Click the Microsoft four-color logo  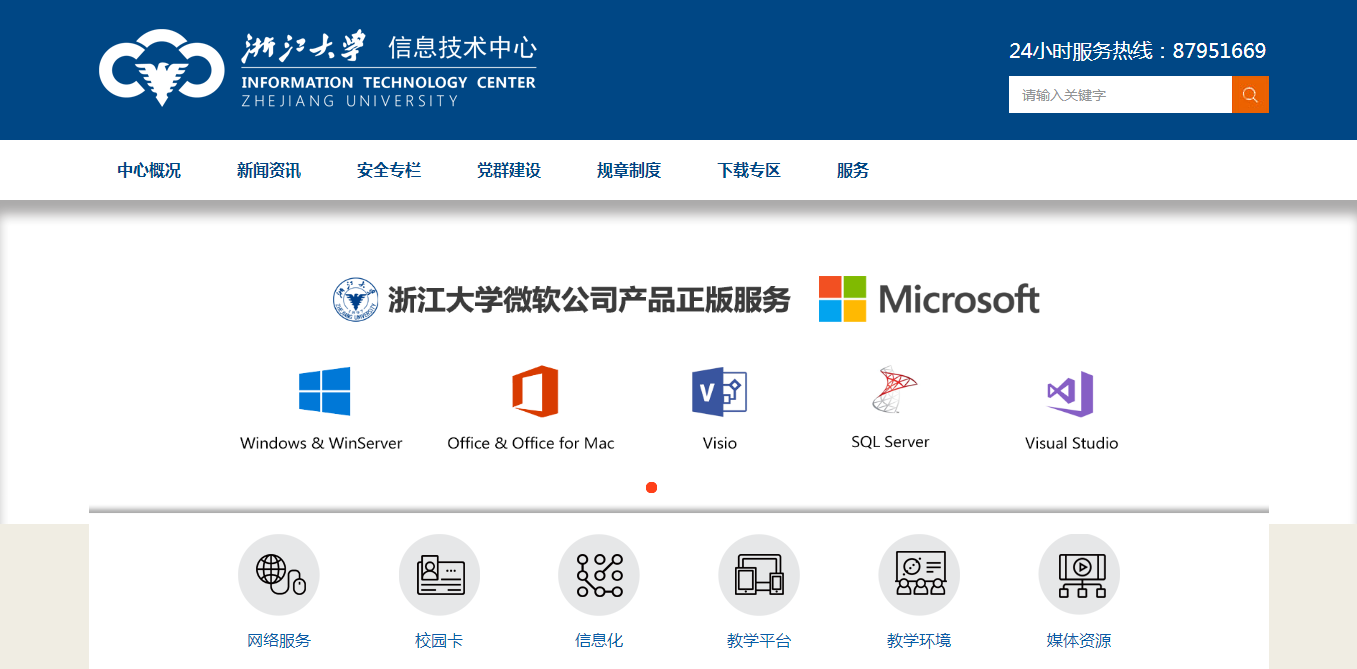click(x=843, y=299)
